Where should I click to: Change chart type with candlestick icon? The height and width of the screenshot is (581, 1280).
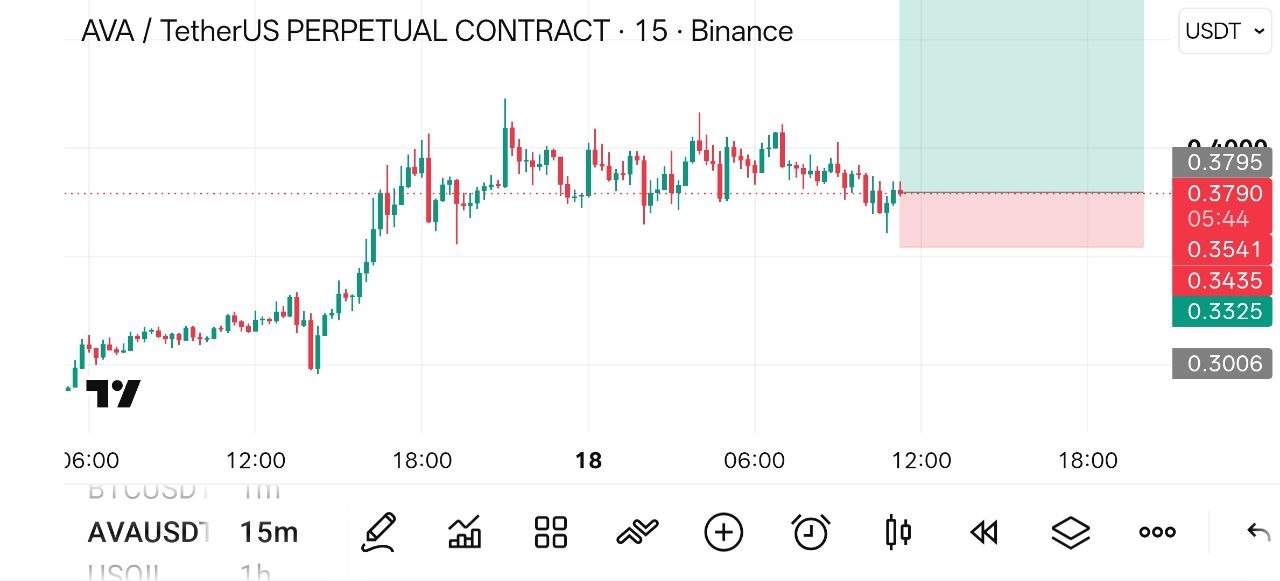coord(898,532)
